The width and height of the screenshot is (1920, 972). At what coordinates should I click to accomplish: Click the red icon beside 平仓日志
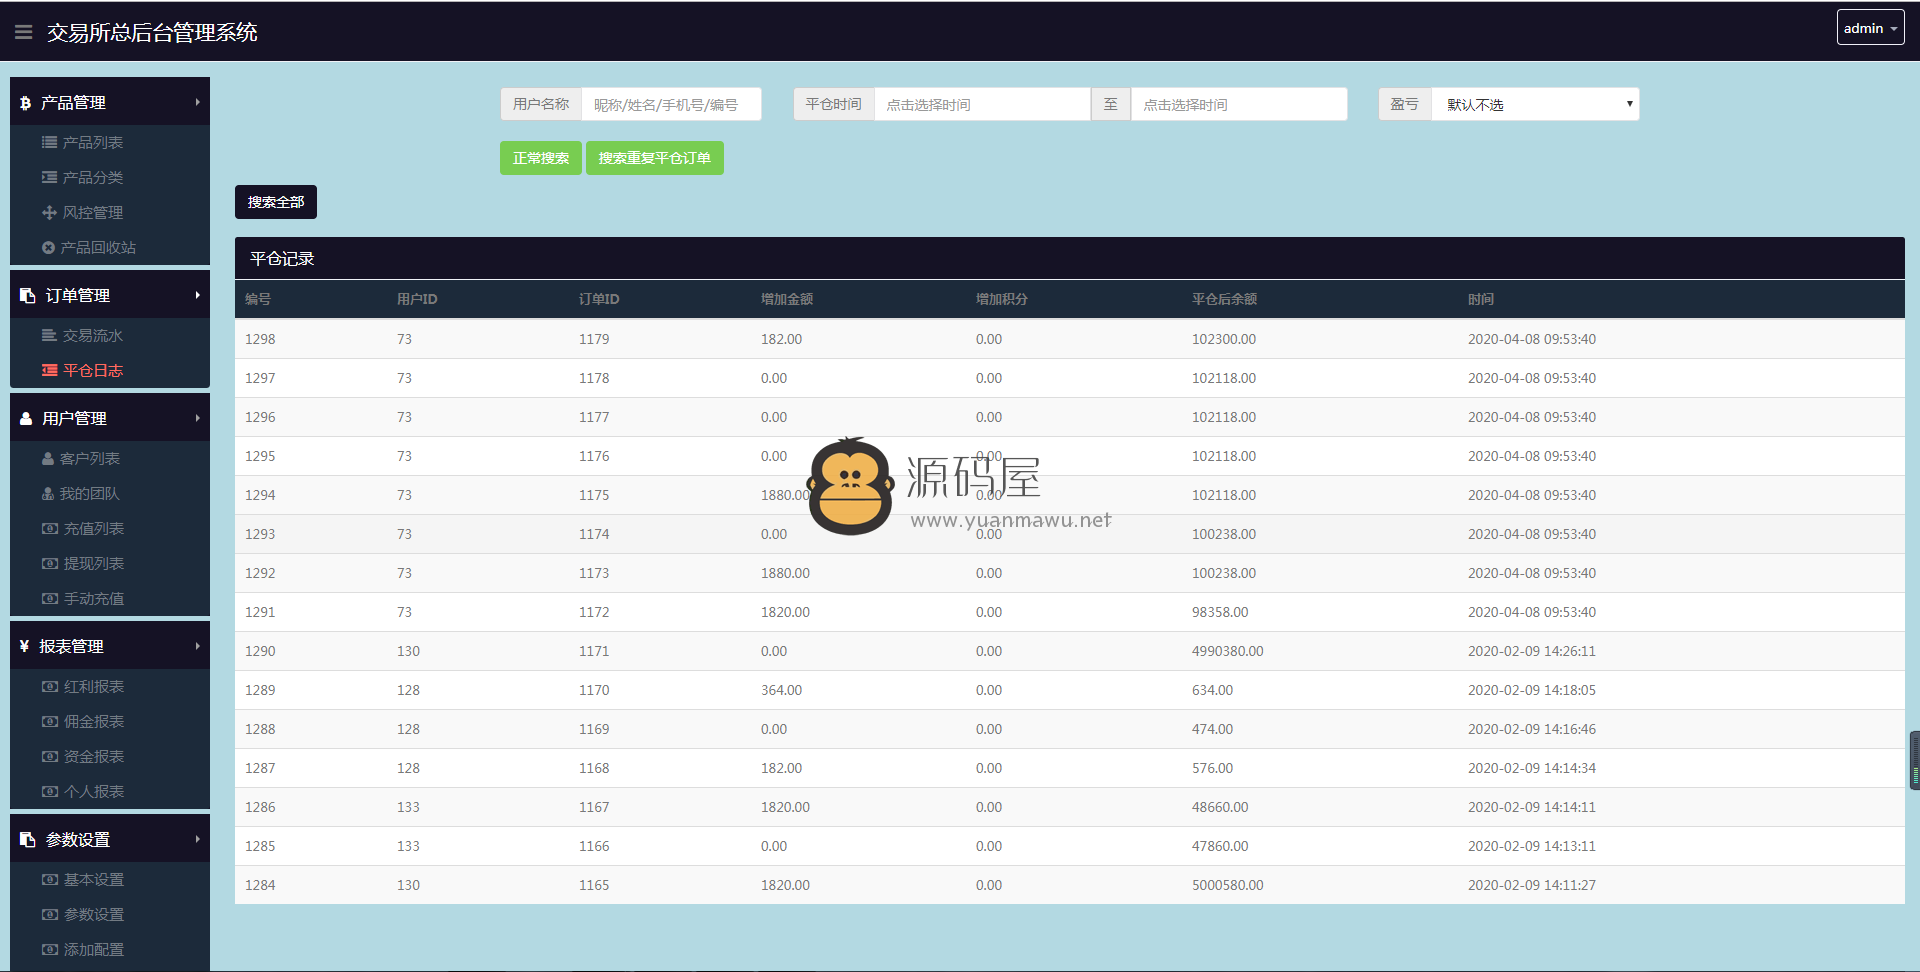tap(49, 370)
